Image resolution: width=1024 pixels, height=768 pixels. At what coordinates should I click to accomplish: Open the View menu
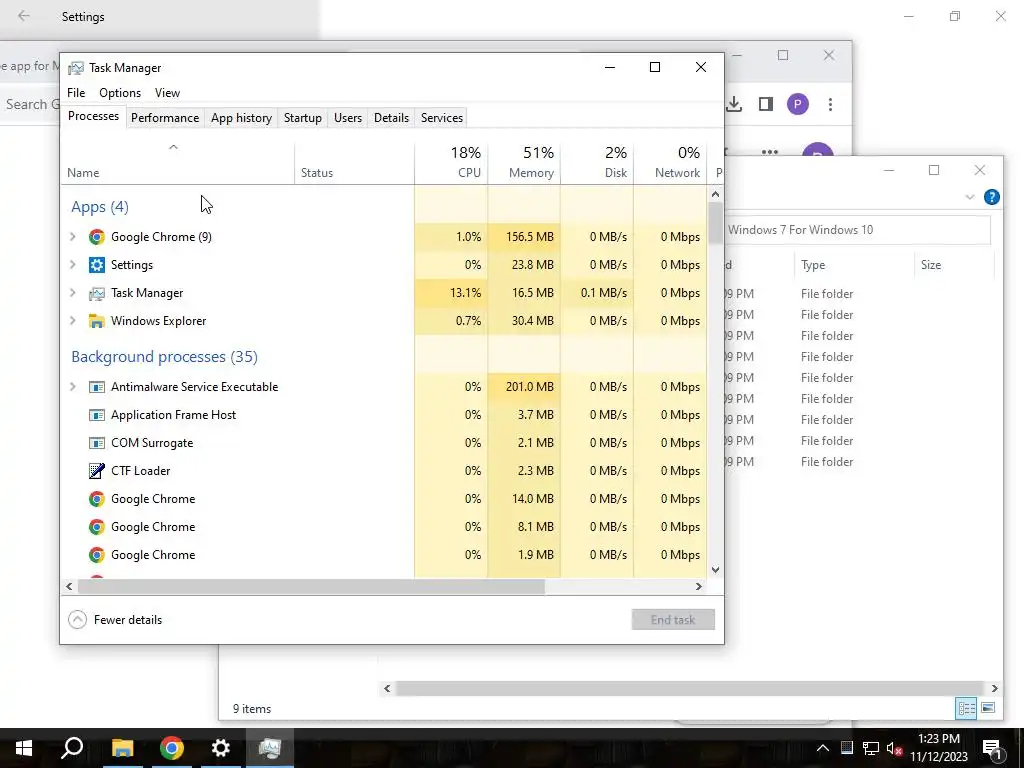click(167, 93)
